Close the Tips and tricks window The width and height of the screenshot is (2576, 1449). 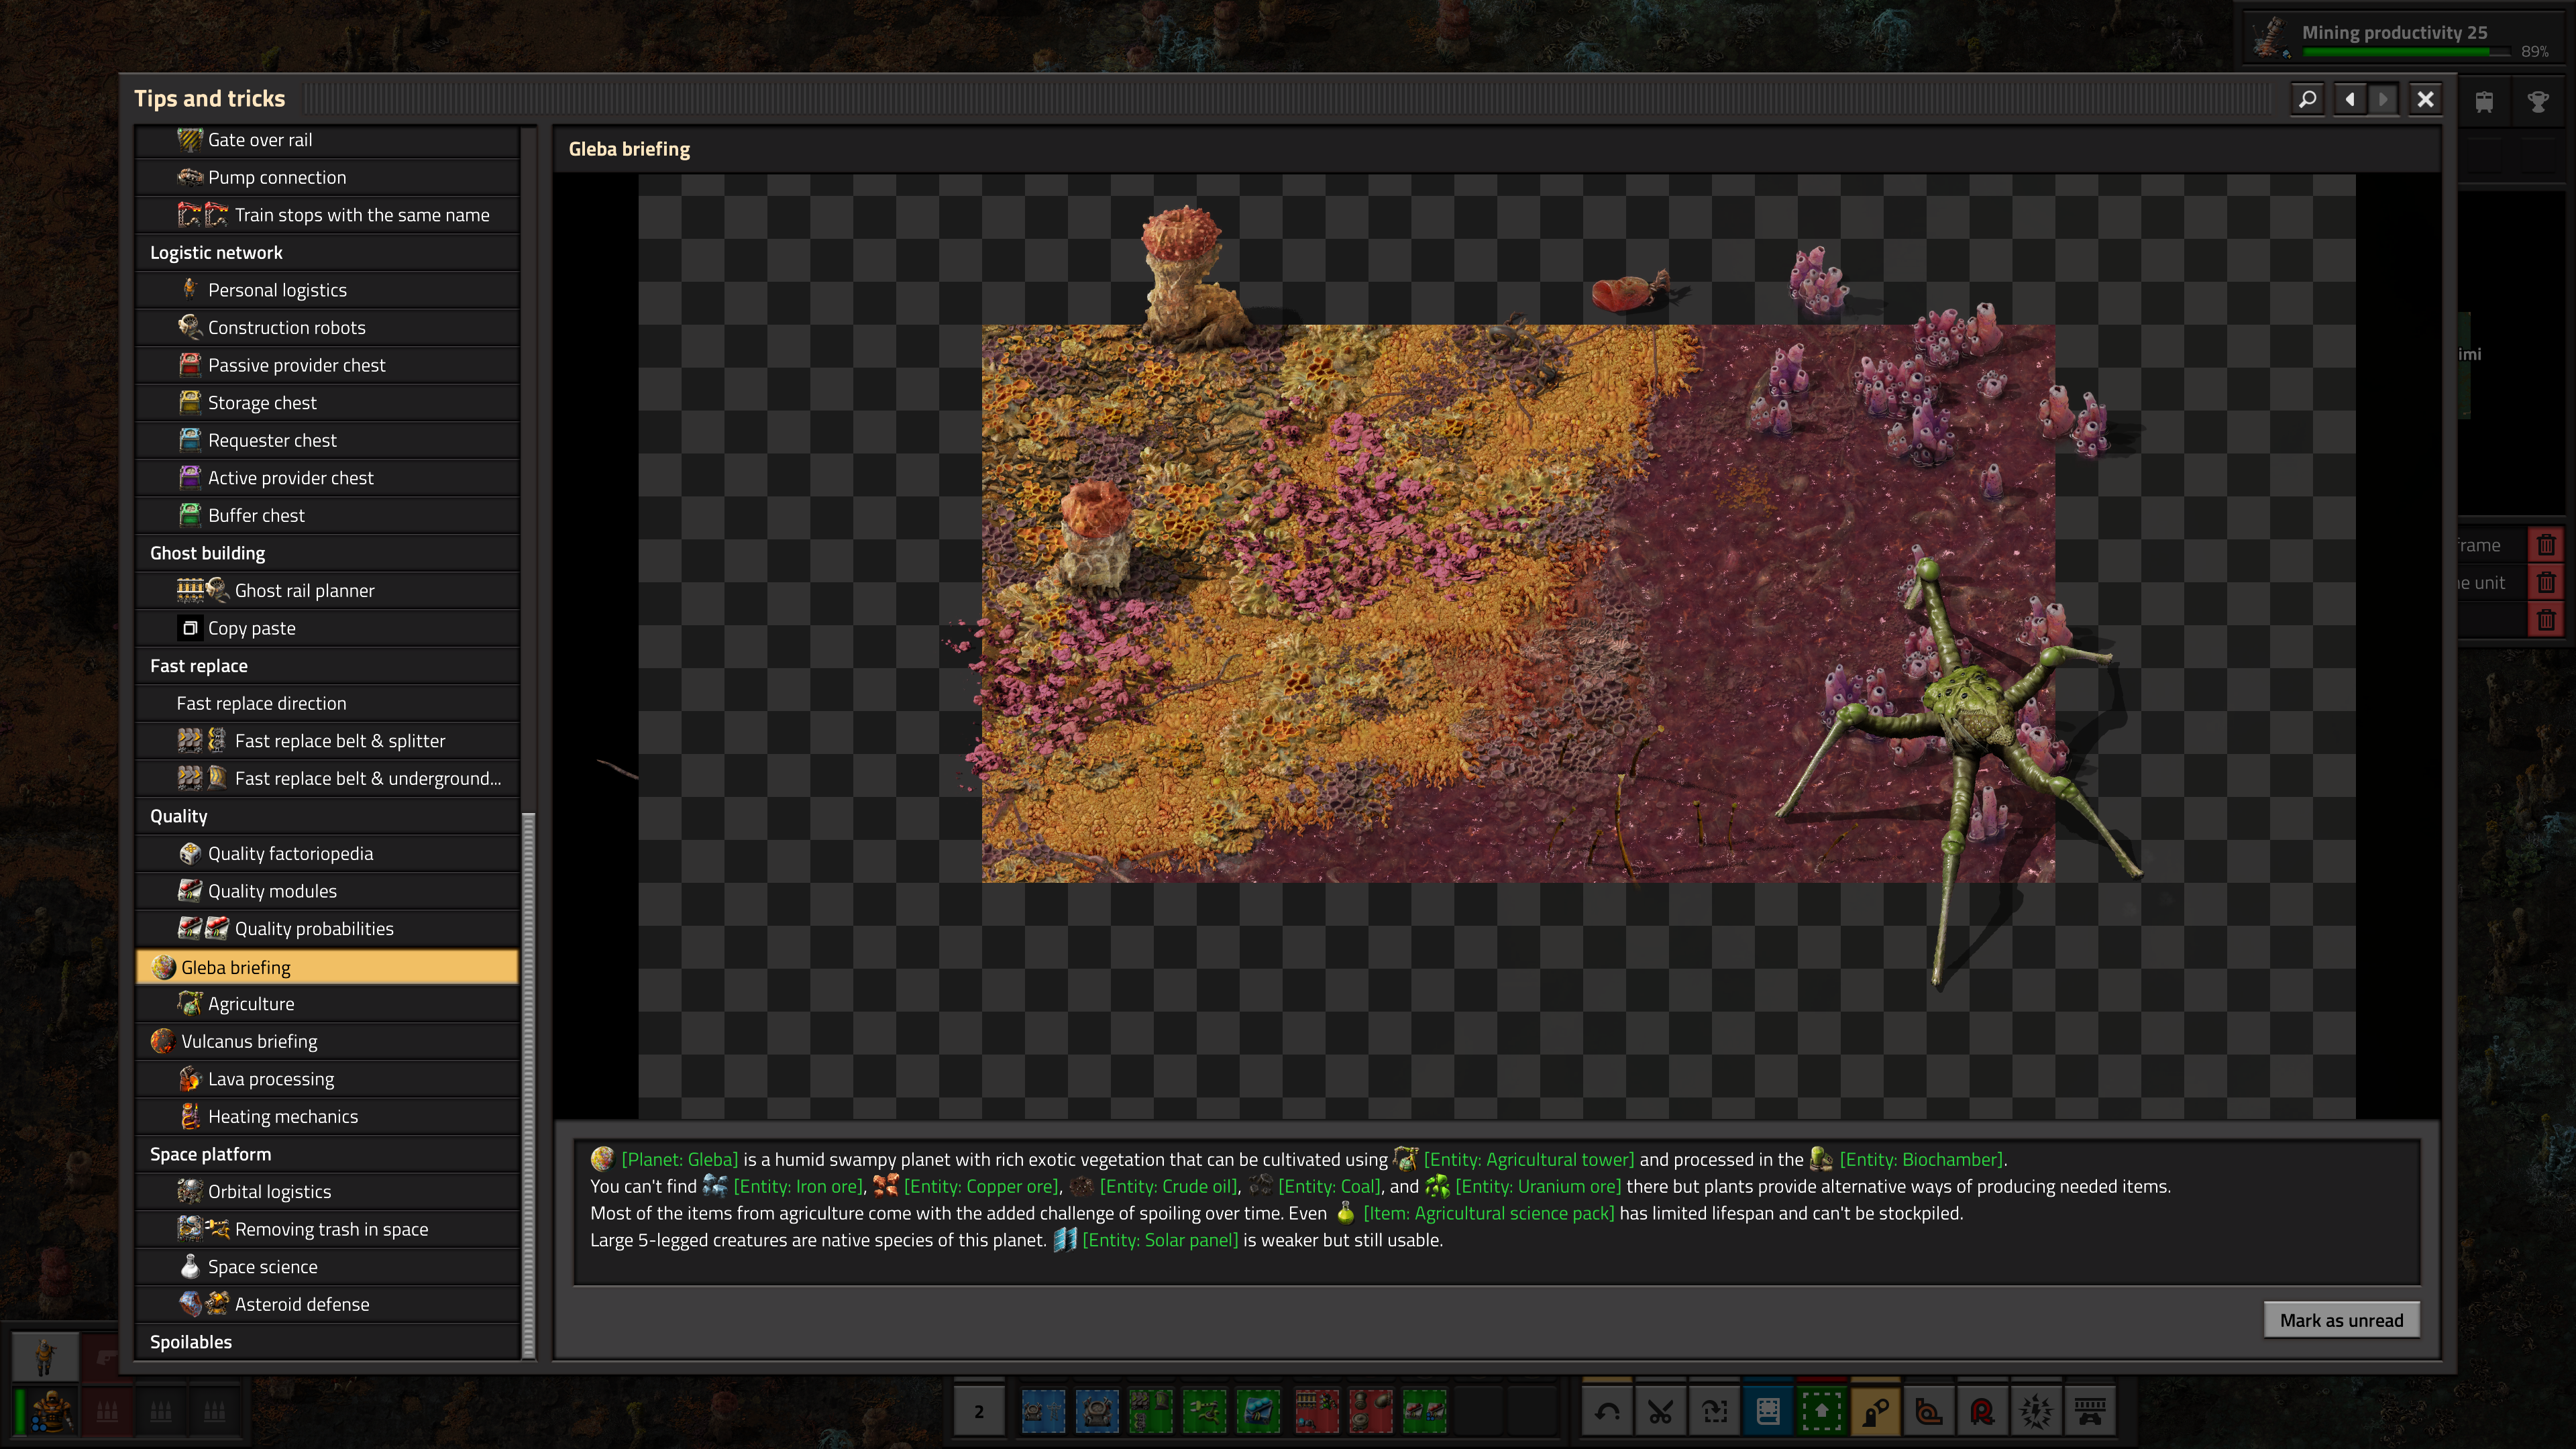[2425, 99]
